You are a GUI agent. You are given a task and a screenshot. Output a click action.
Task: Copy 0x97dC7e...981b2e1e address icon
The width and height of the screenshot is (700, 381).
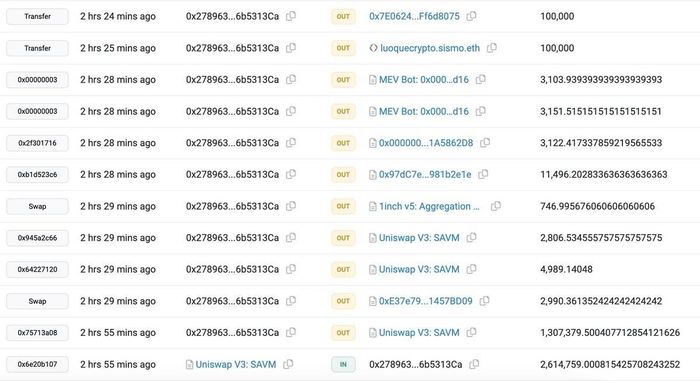(483, 175)
